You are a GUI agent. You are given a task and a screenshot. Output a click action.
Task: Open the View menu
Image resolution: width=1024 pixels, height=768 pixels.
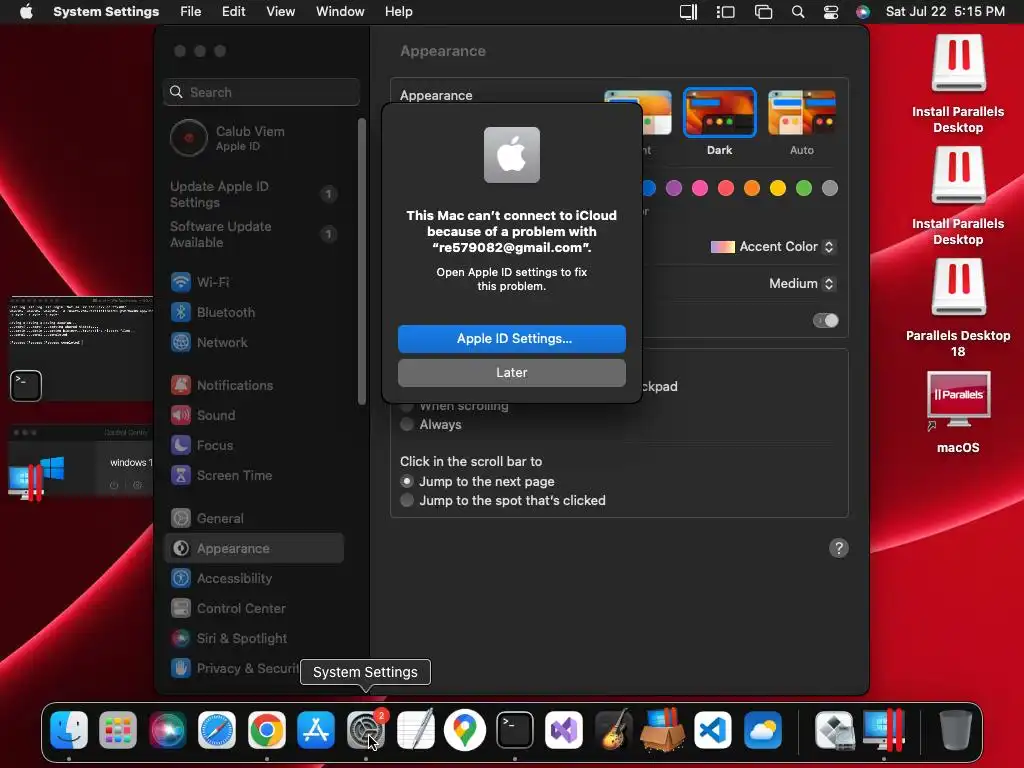click(280, 12)
